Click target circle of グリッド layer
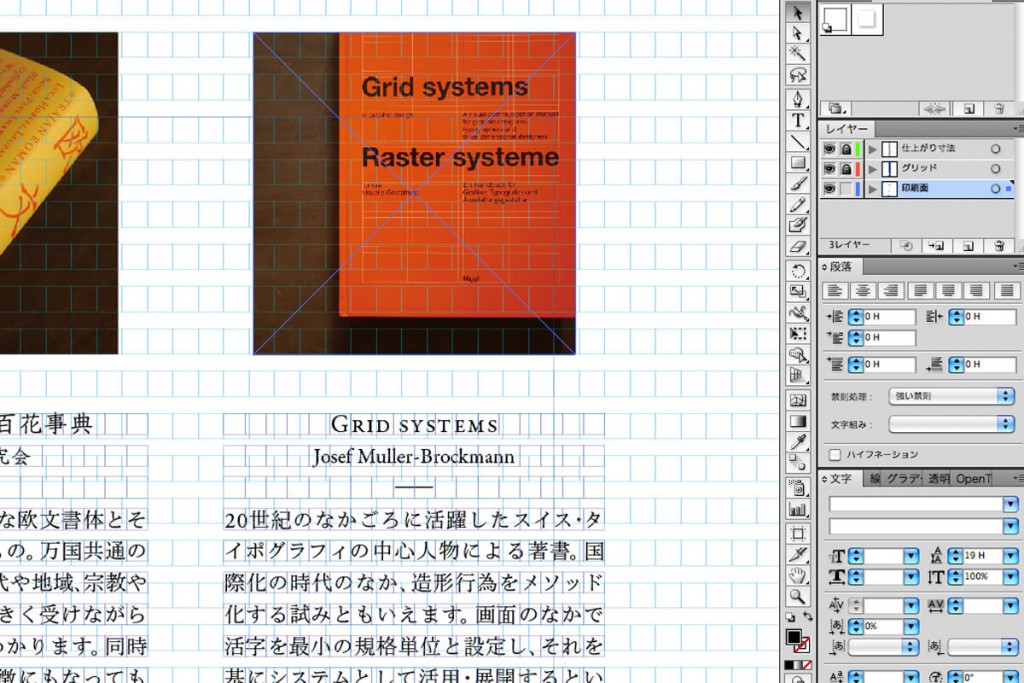 click(995, 168)
